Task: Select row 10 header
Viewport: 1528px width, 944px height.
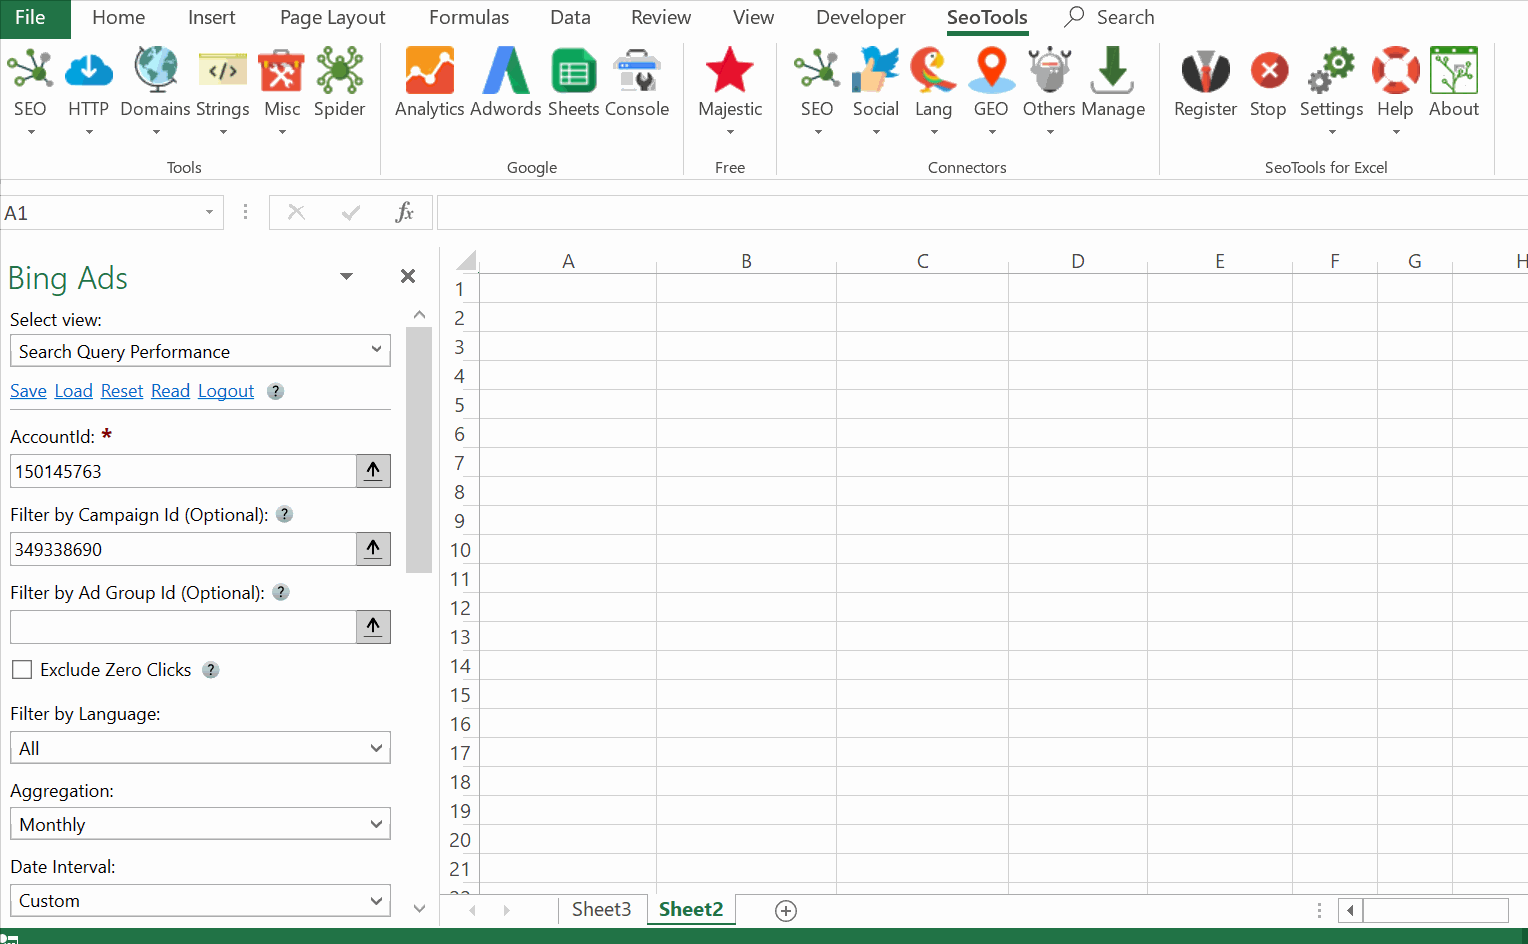Action: 460,550
